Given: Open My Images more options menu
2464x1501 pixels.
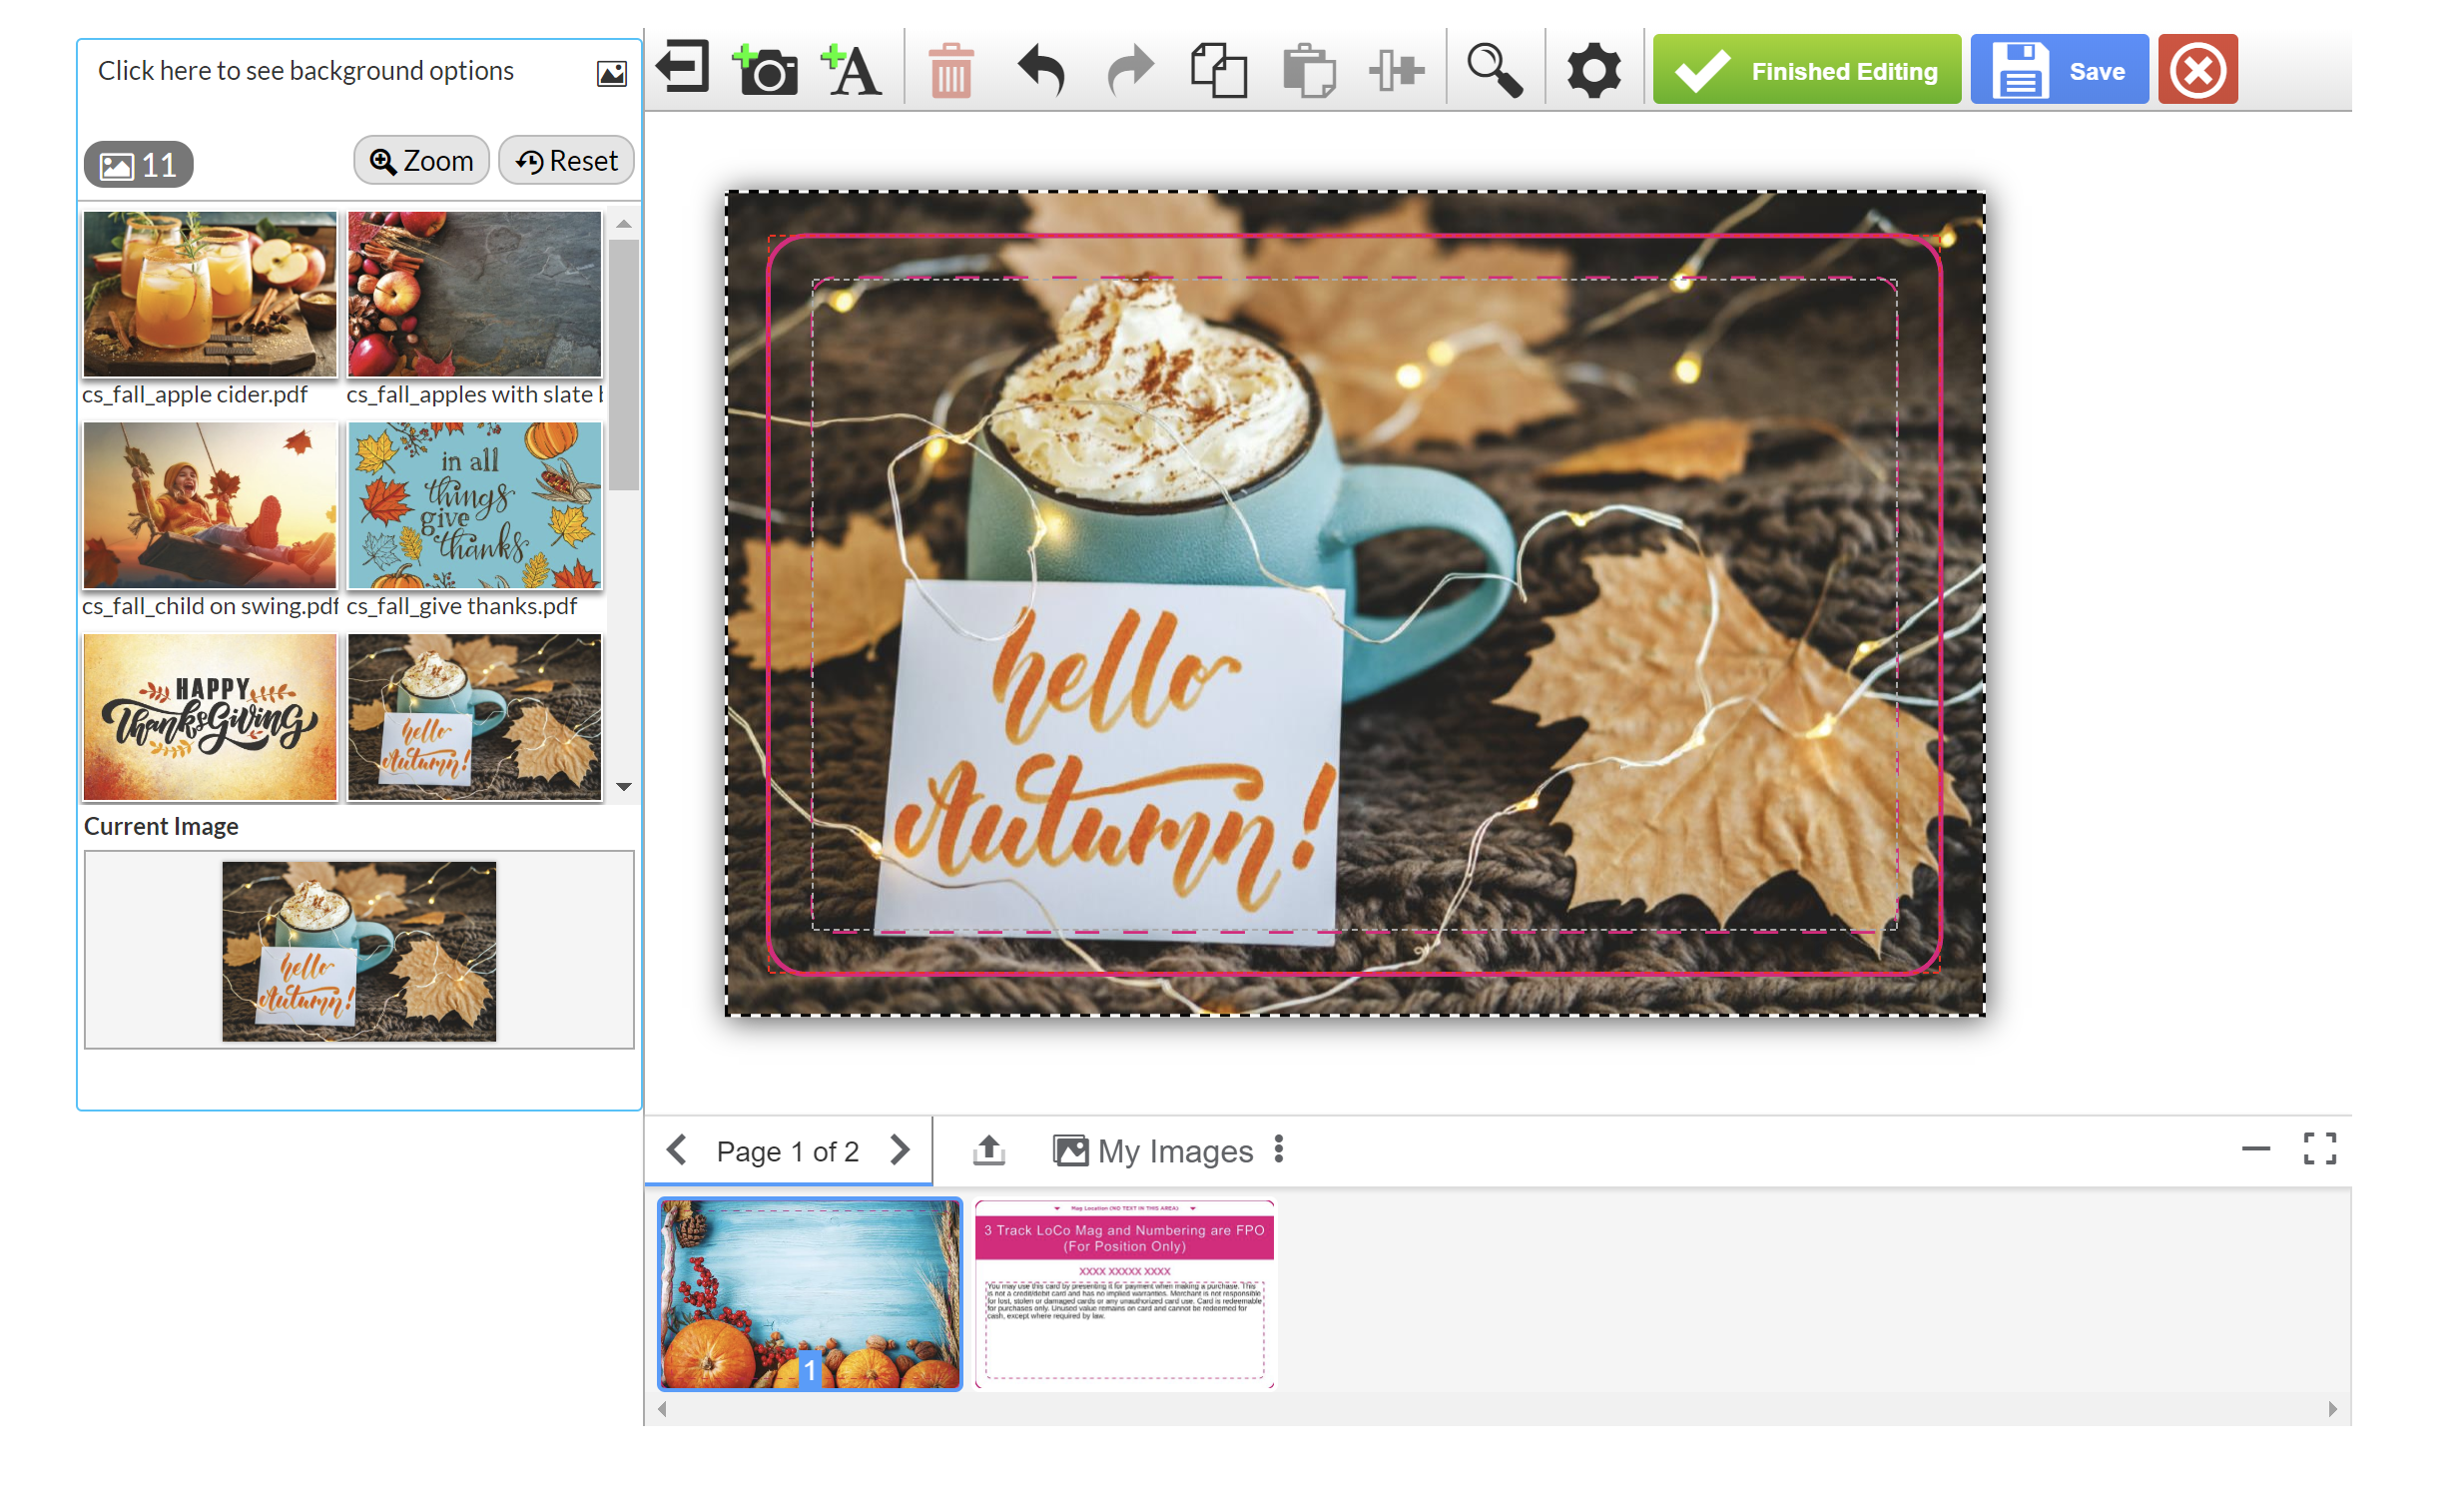Looking at the screenshot, I should coord(1279,1150).
